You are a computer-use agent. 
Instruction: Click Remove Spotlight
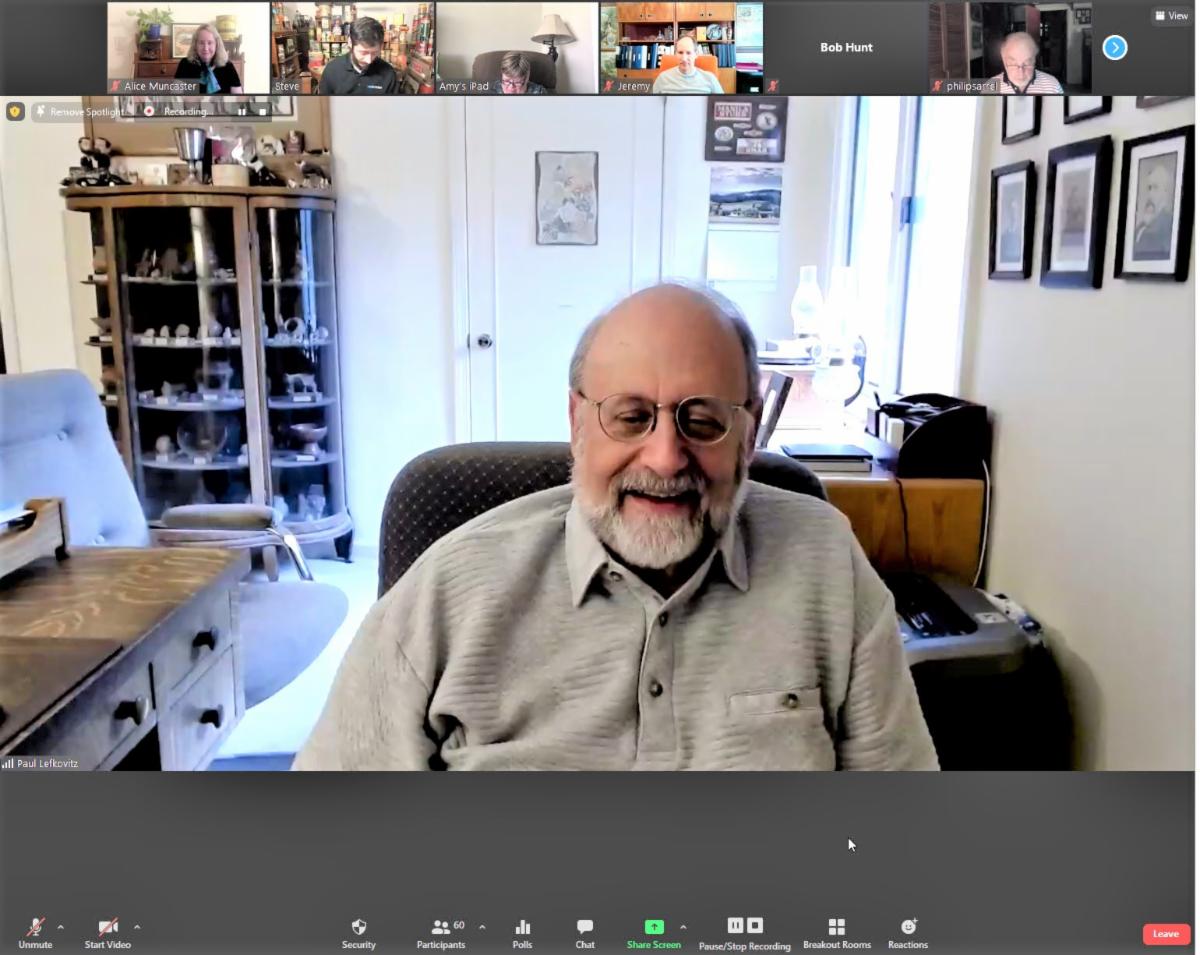[x=82, y=112]
